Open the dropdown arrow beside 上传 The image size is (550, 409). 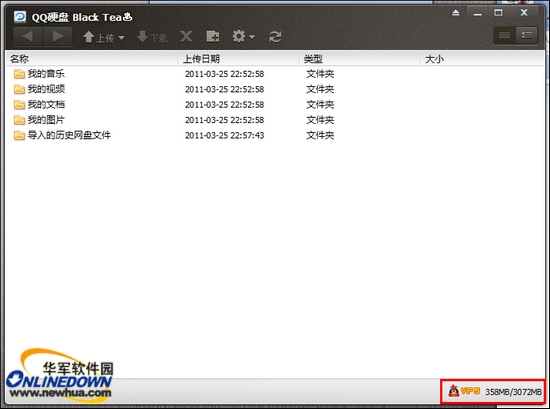pyautogui.click(x=121, y=37)
